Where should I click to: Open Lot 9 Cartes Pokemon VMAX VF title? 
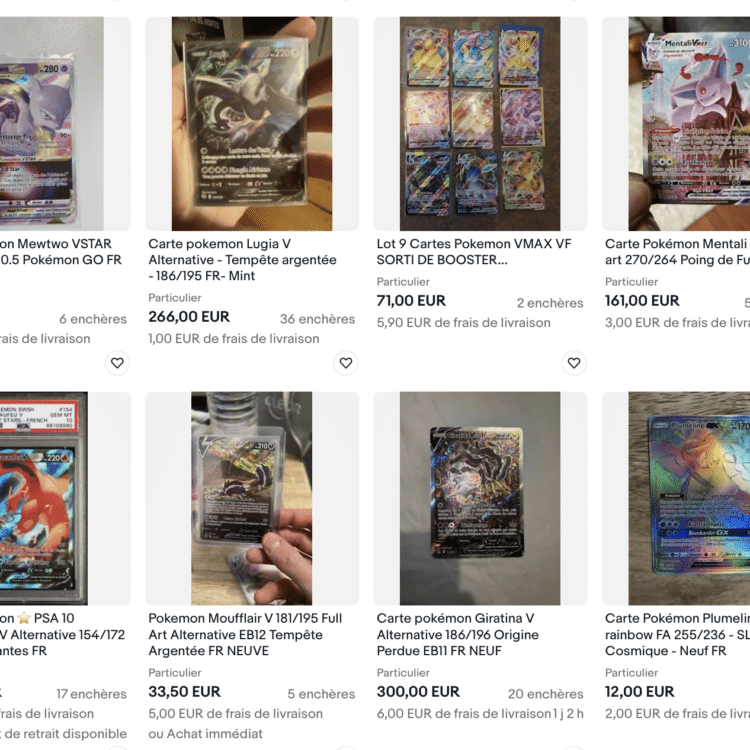tap(474, 252)
